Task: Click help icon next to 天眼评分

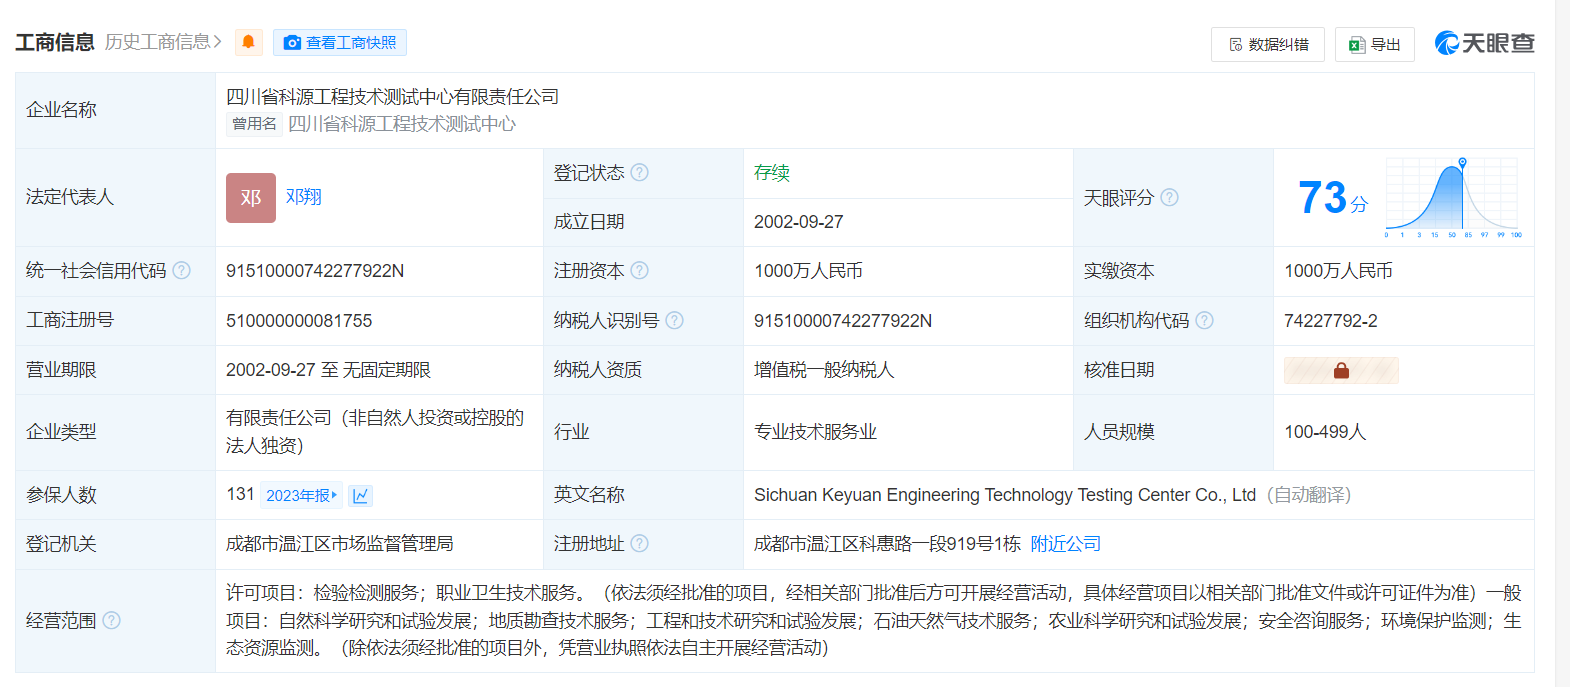Action: coord(1169,197)
